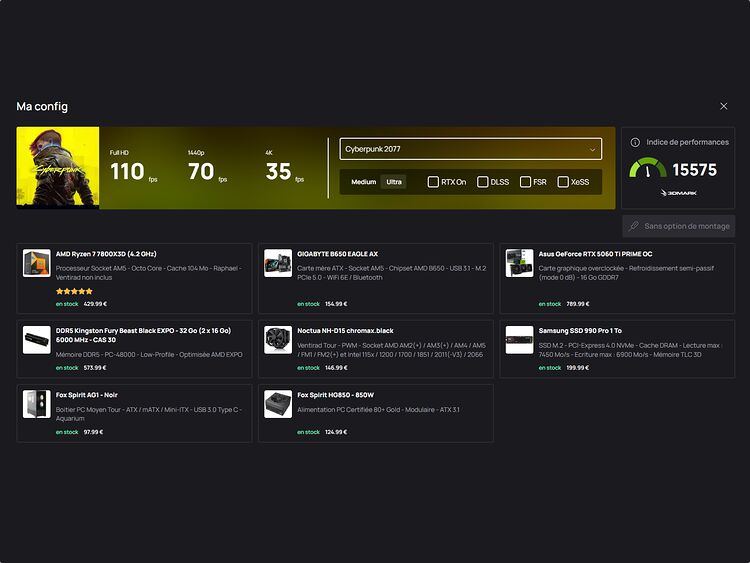
Task: Click the five-star rating on Ryzen card
Action: 74,291
